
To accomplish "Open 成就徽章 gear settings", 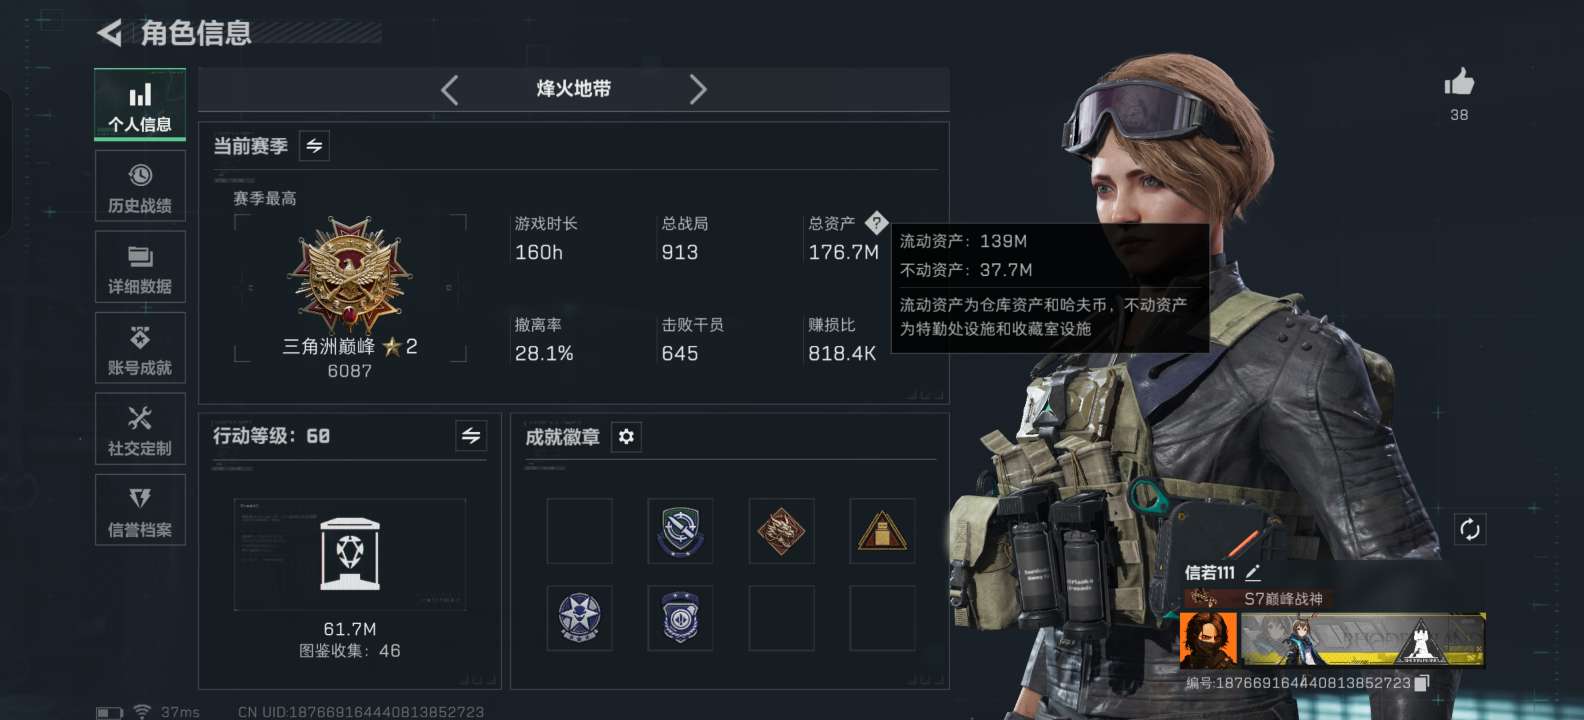I will point(626,437).
